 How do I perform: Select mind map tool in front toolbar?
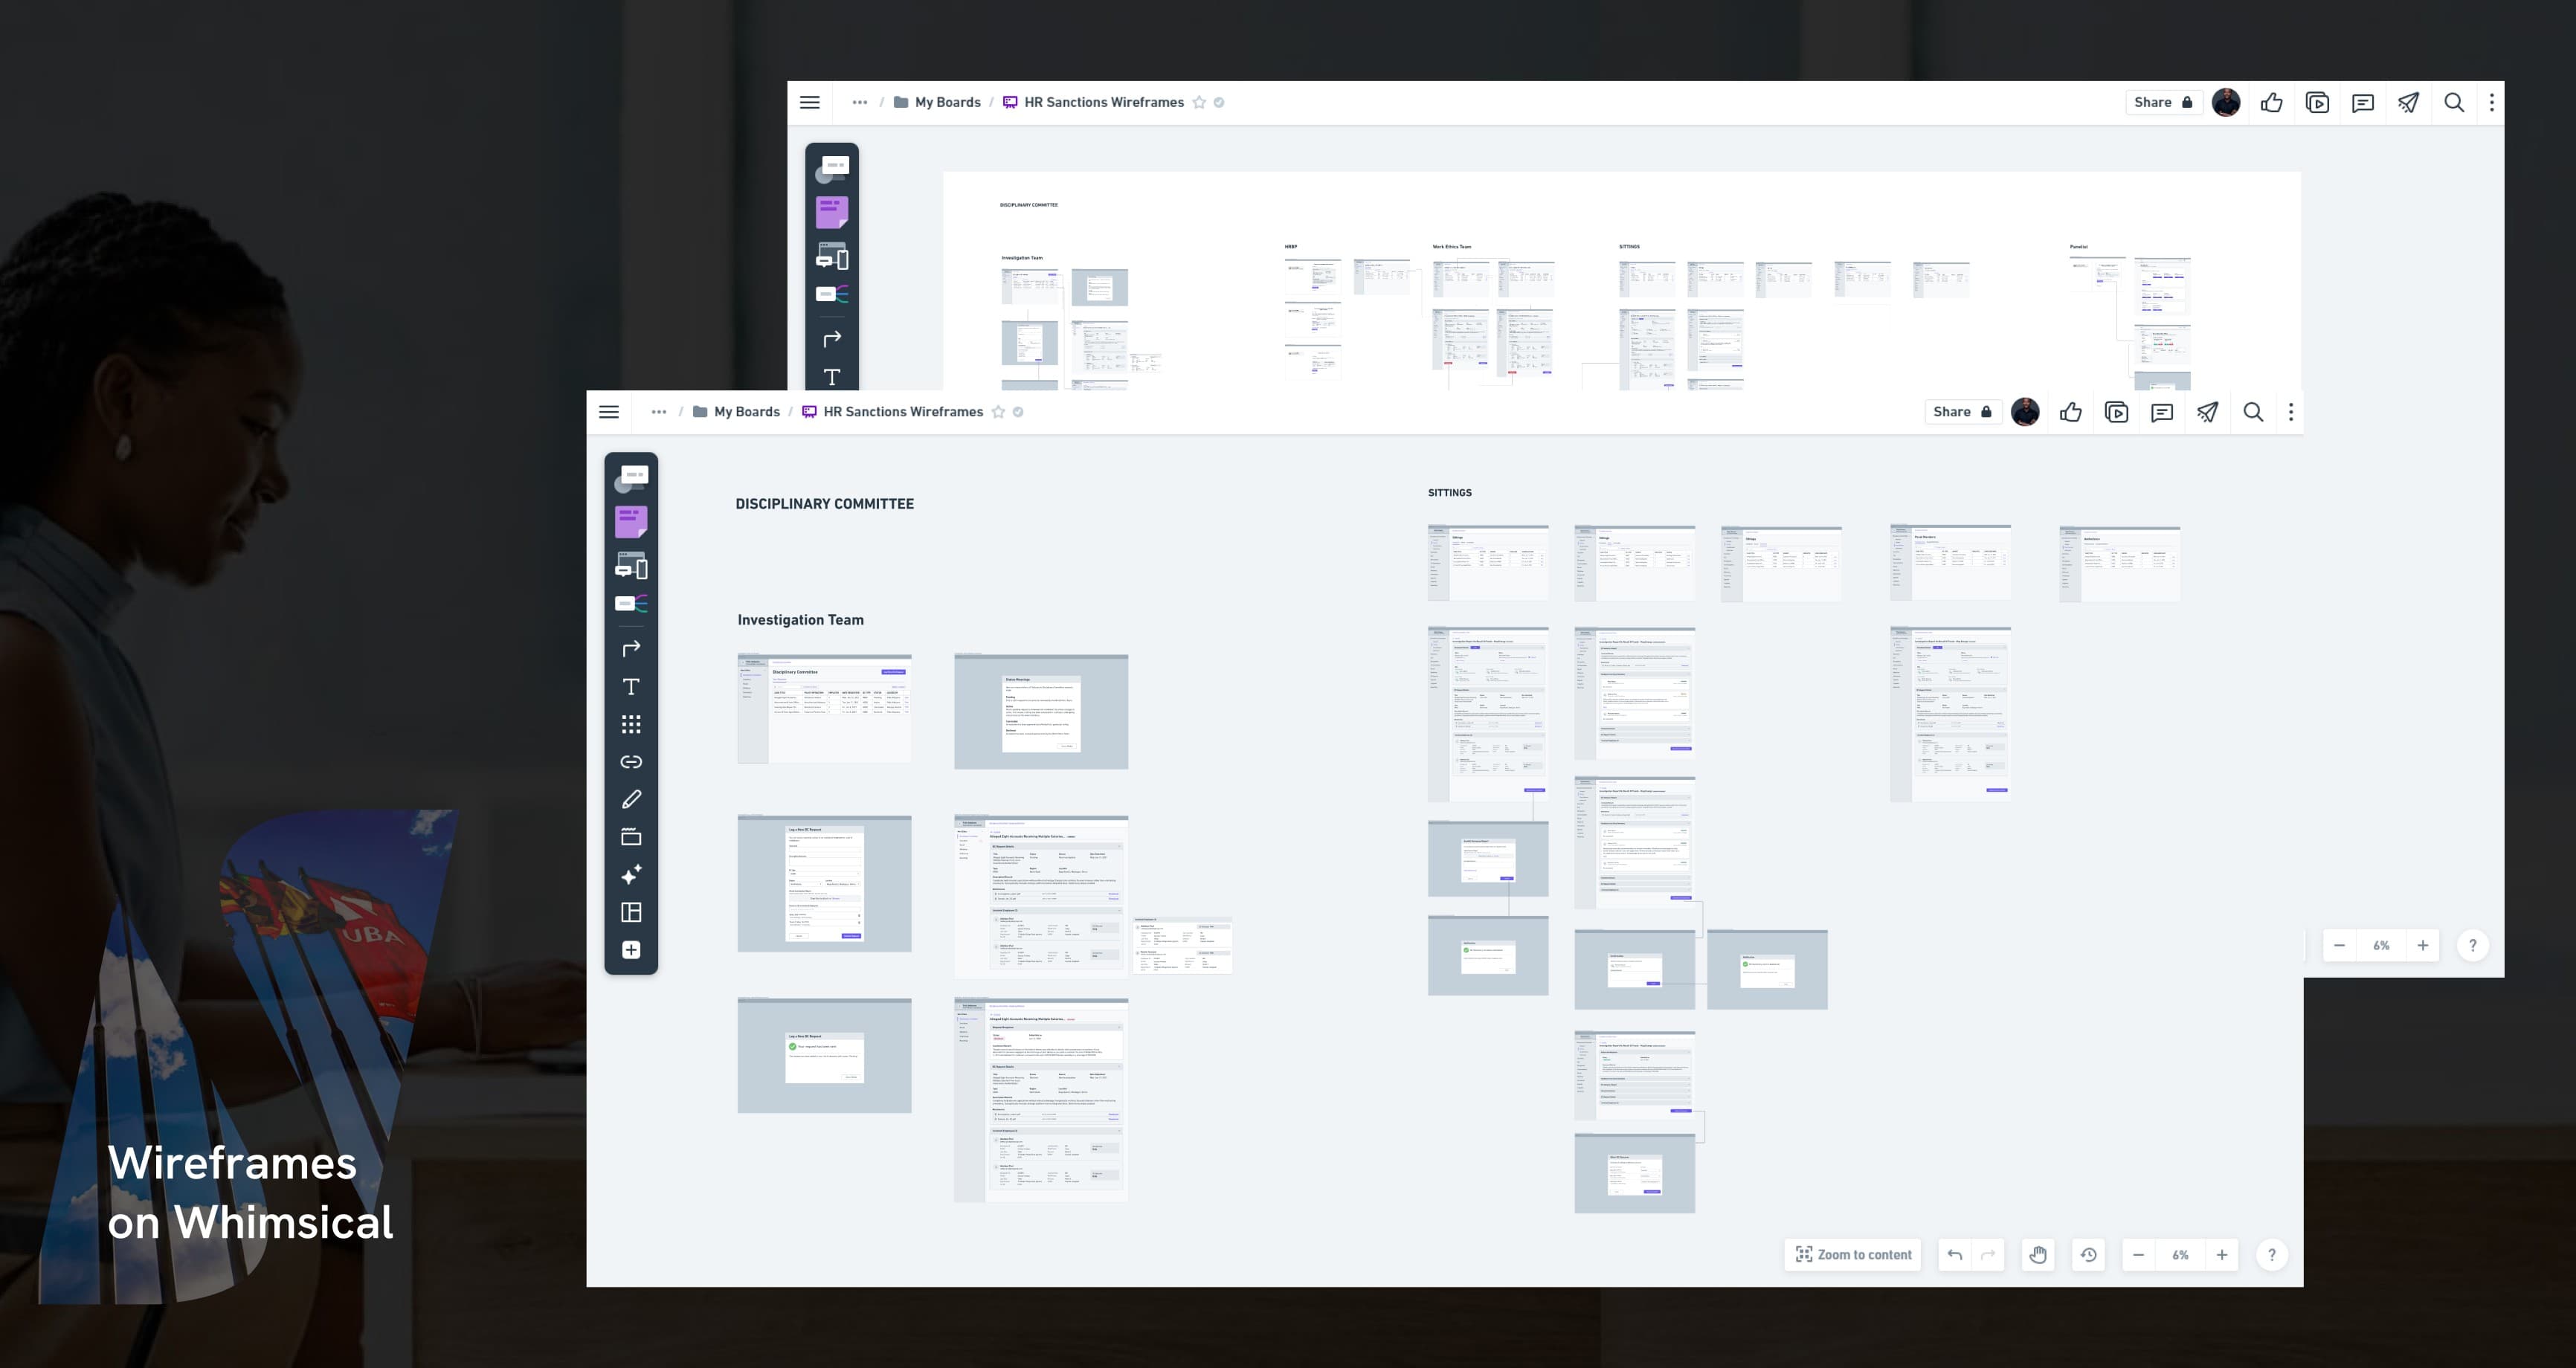pos(631,604)
